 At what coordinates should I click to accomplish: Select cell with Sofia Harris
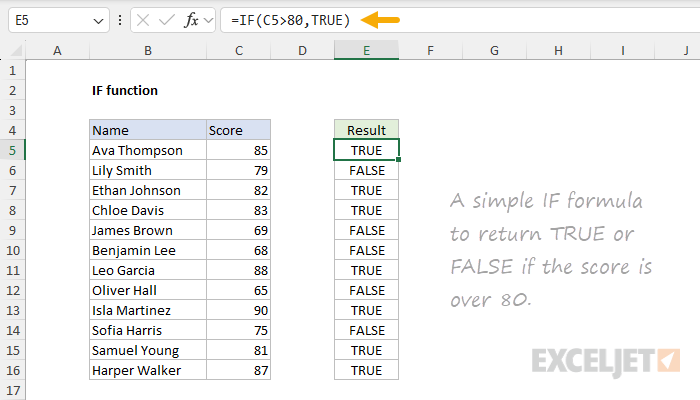148,330
